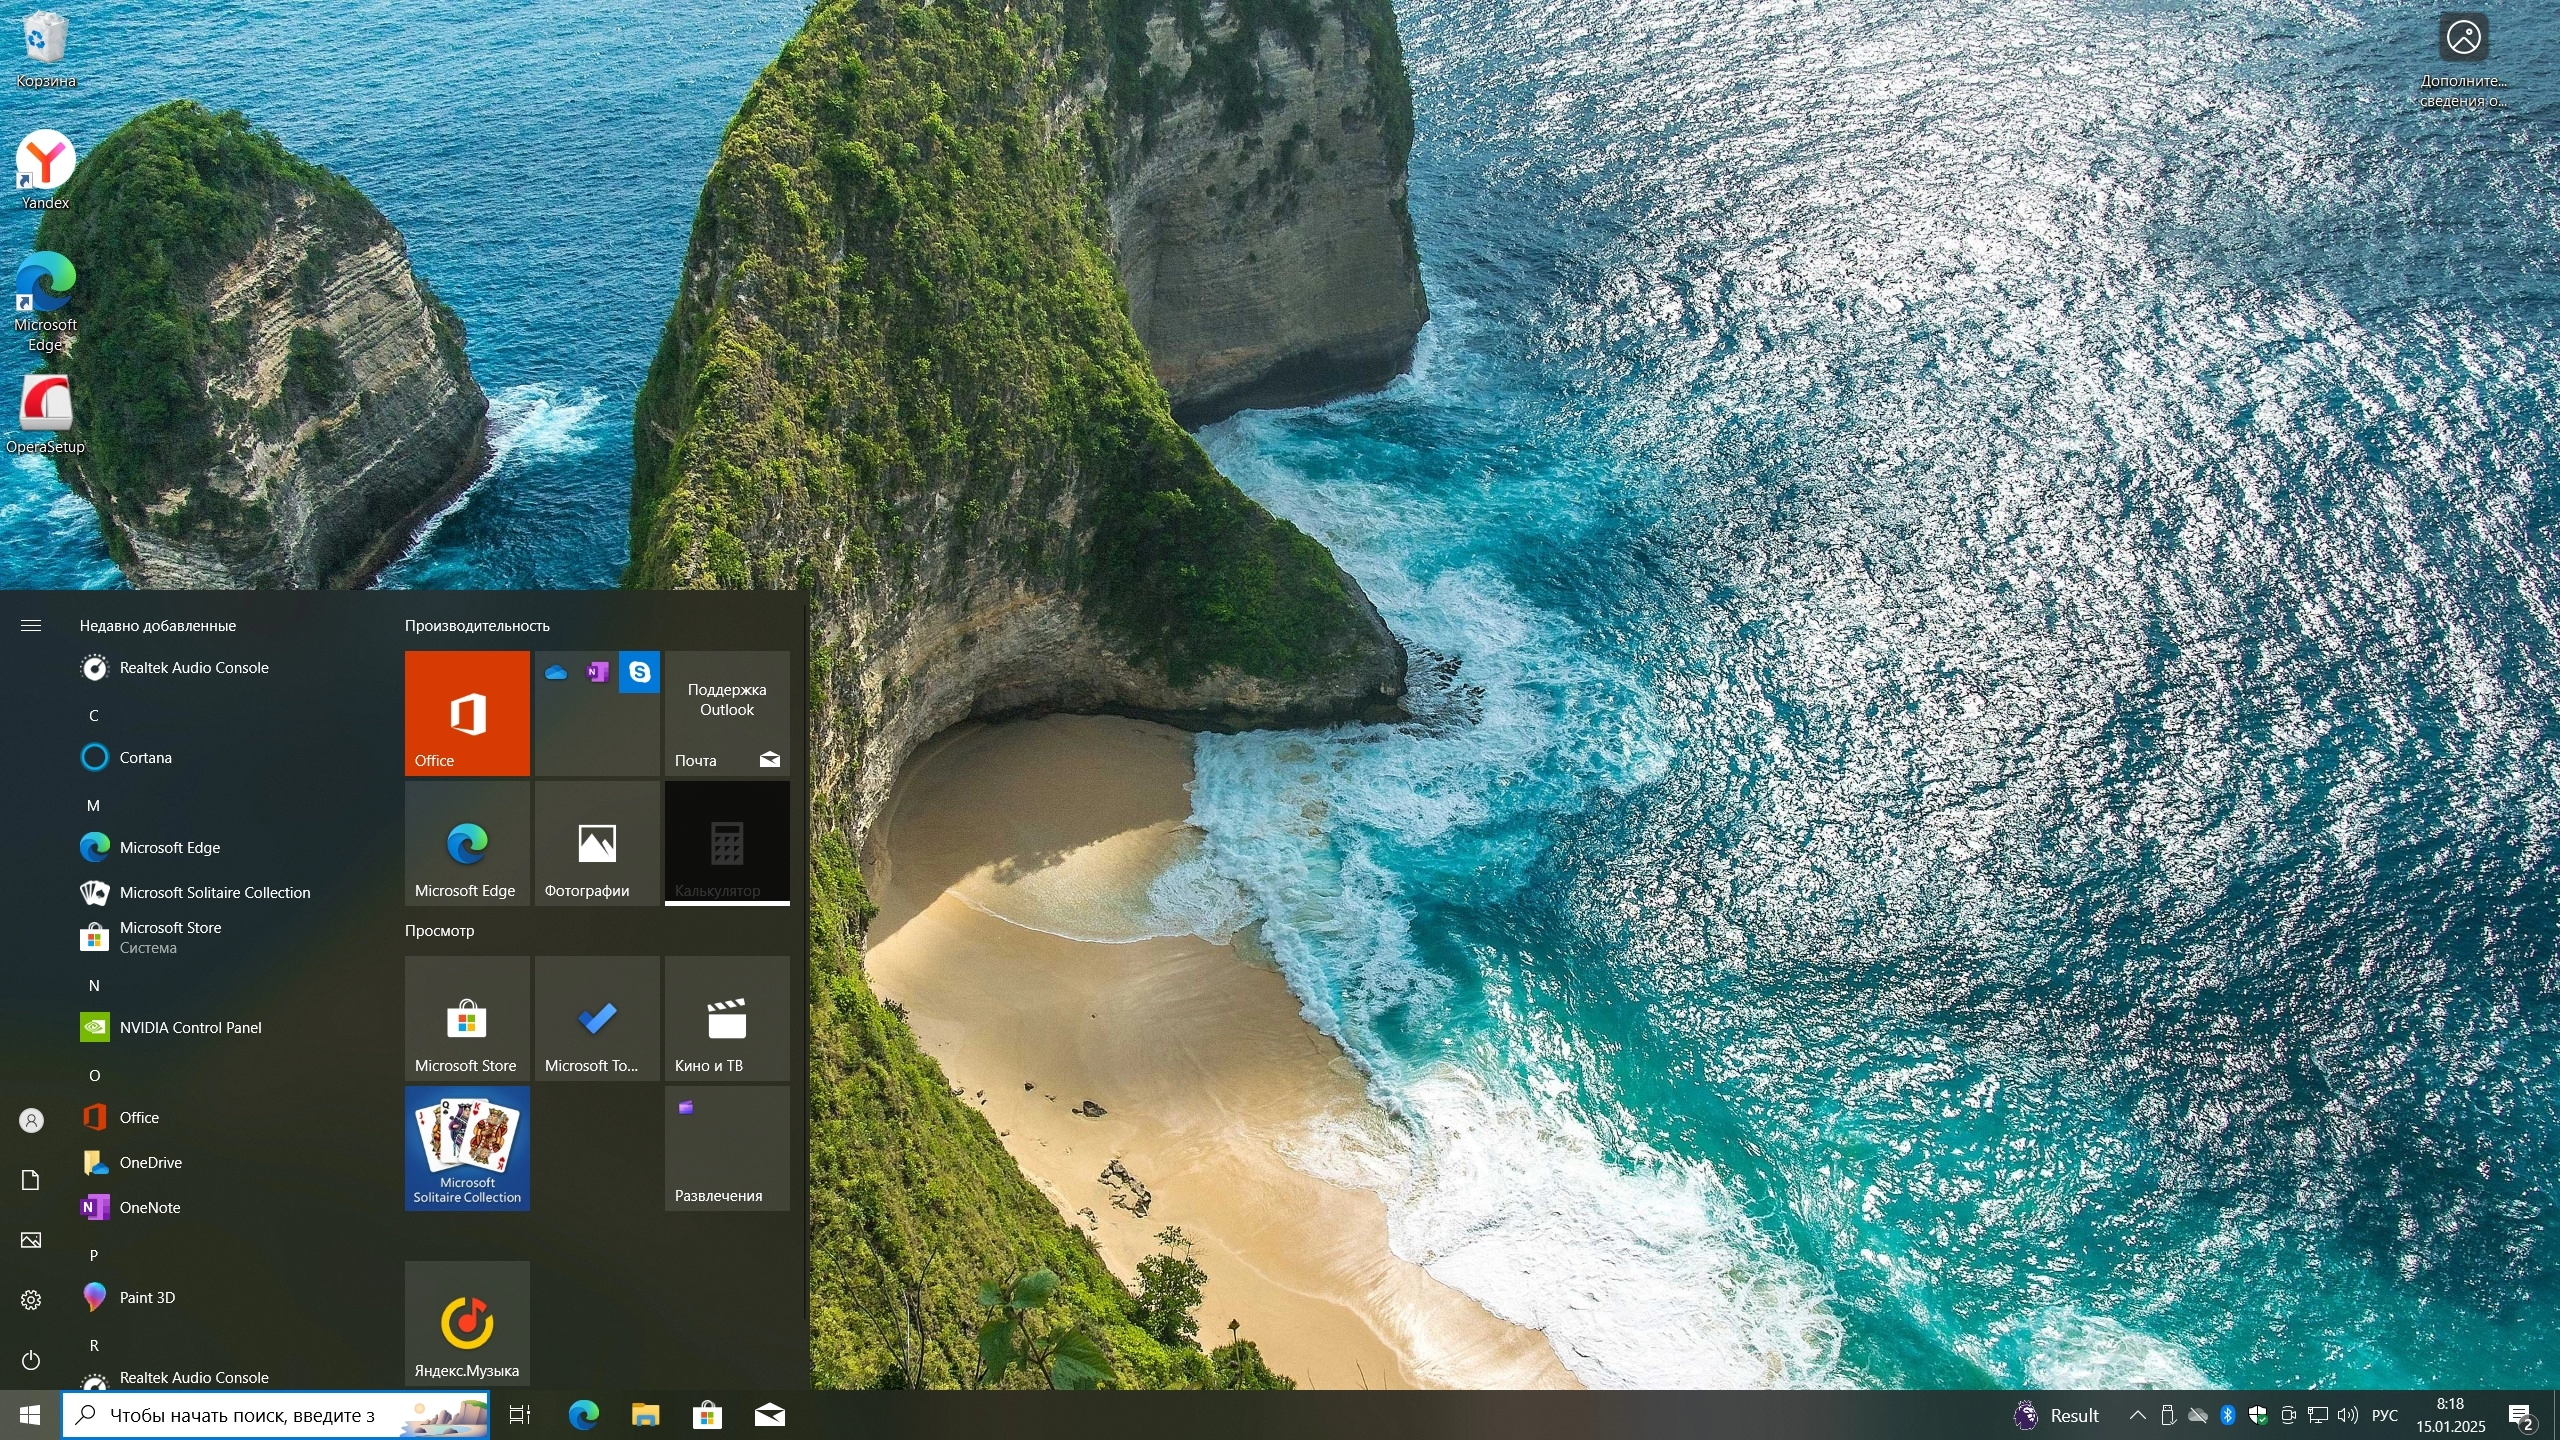2560x1440 pixels.
Task: Show hidden system tray icons chevron
Action: [x=2137, y=1415]
